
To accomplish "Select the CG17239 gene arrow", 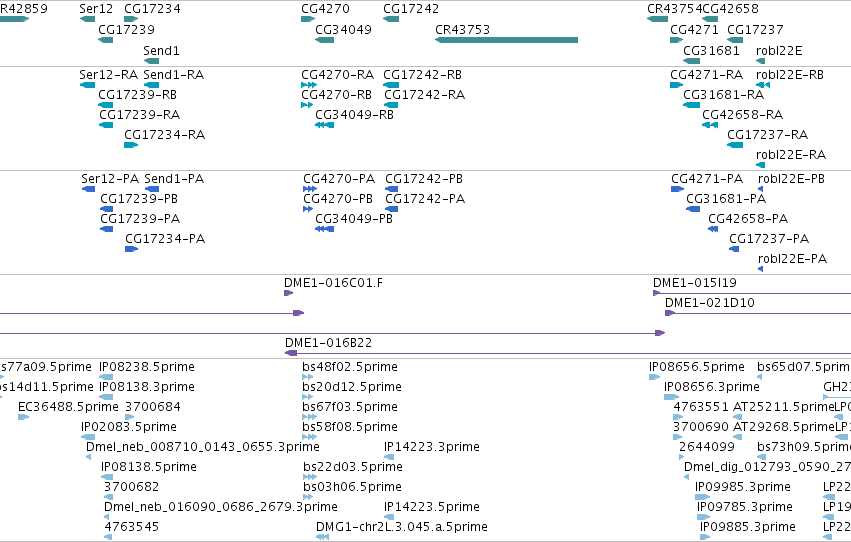I will click(x=105, y=40).
